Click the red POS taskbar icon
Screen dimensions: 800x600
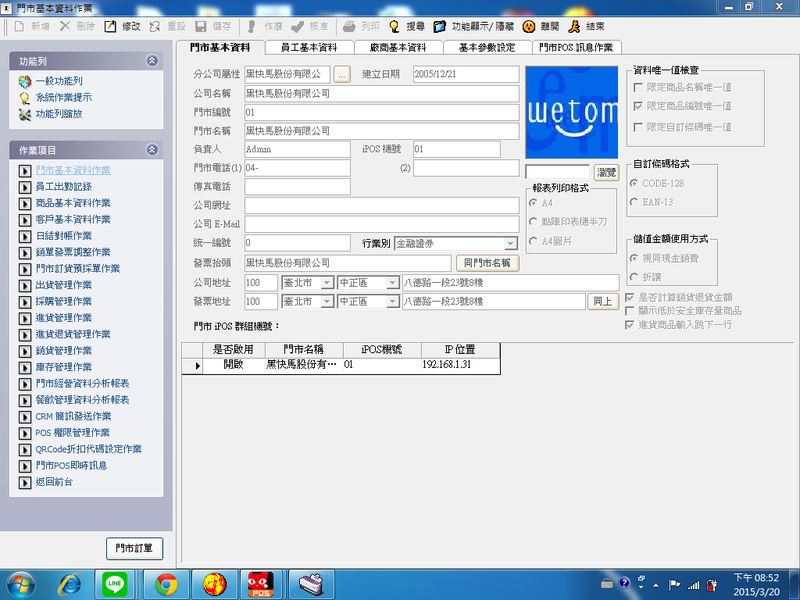click(x=261, y=584)
